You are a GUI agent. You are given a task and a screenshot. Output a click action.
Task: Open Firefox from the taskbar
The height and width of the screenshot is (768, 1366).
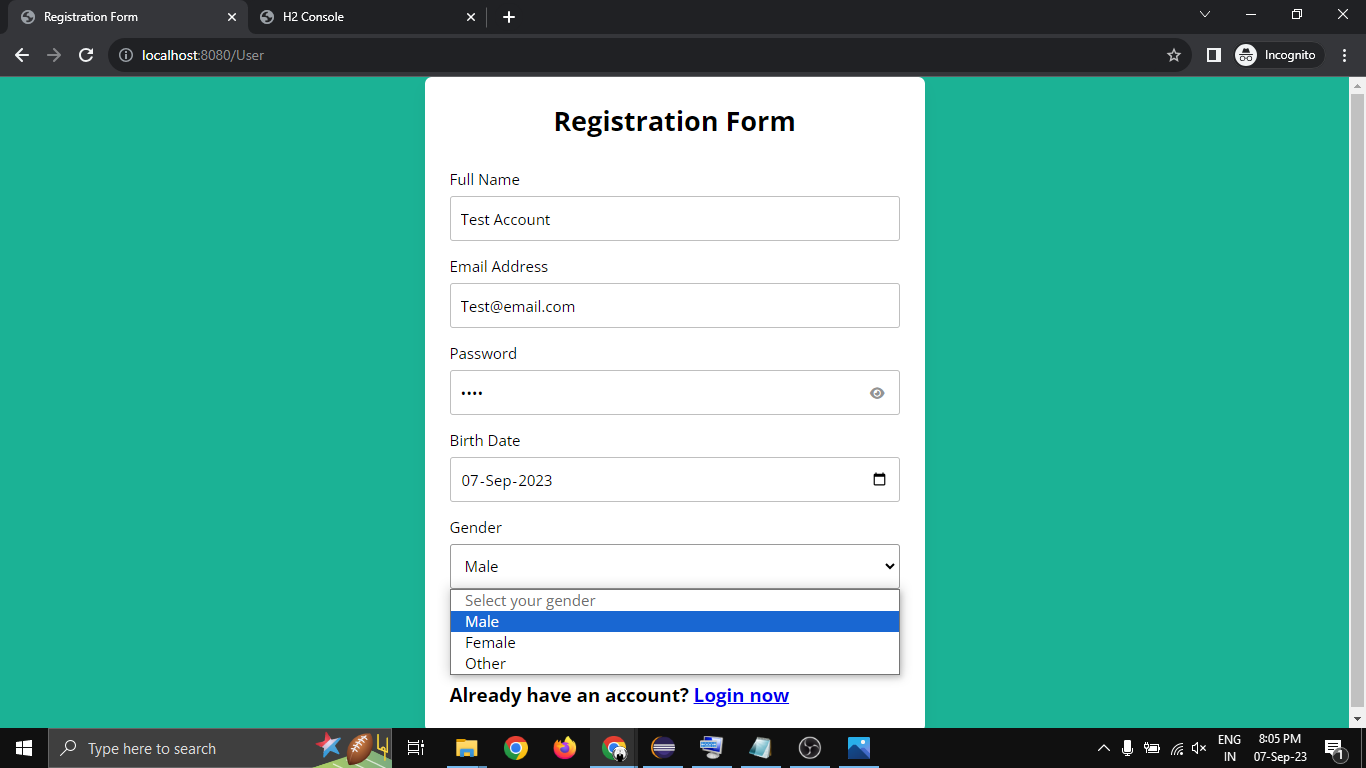click(565, 748)
